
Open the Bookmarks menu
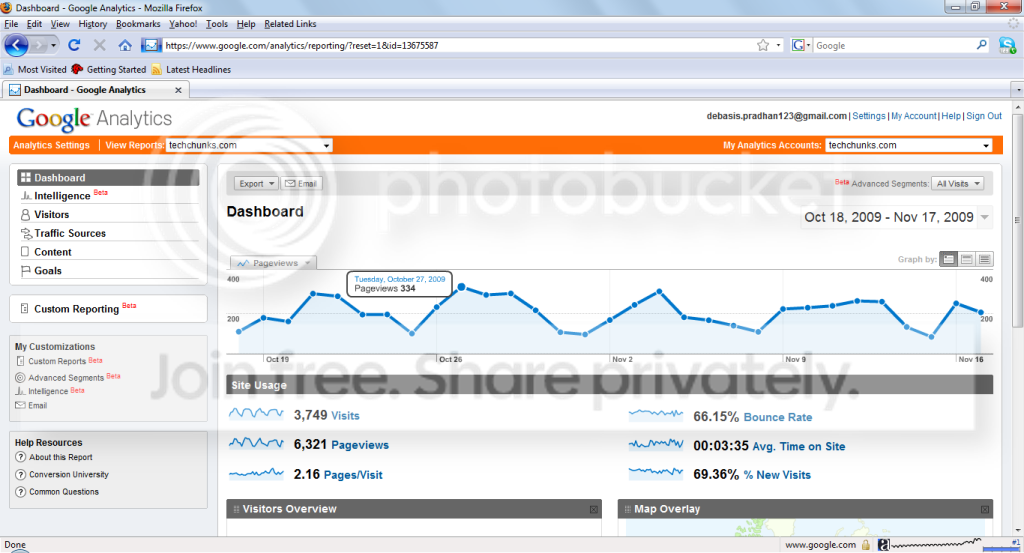point(138,24)
